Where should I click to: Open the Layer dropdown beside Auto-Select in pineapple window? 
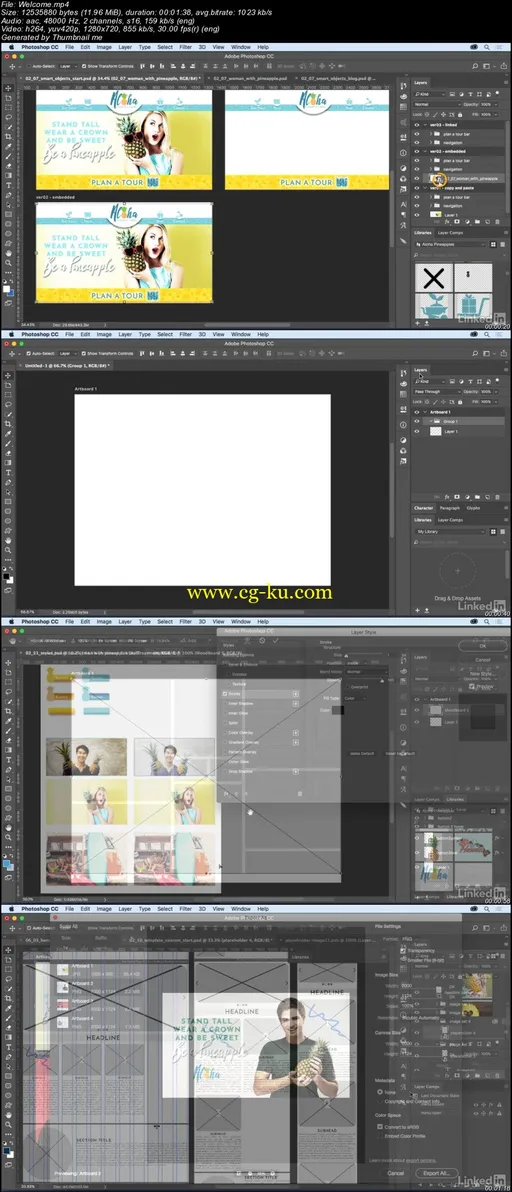[x=68, y=67]
